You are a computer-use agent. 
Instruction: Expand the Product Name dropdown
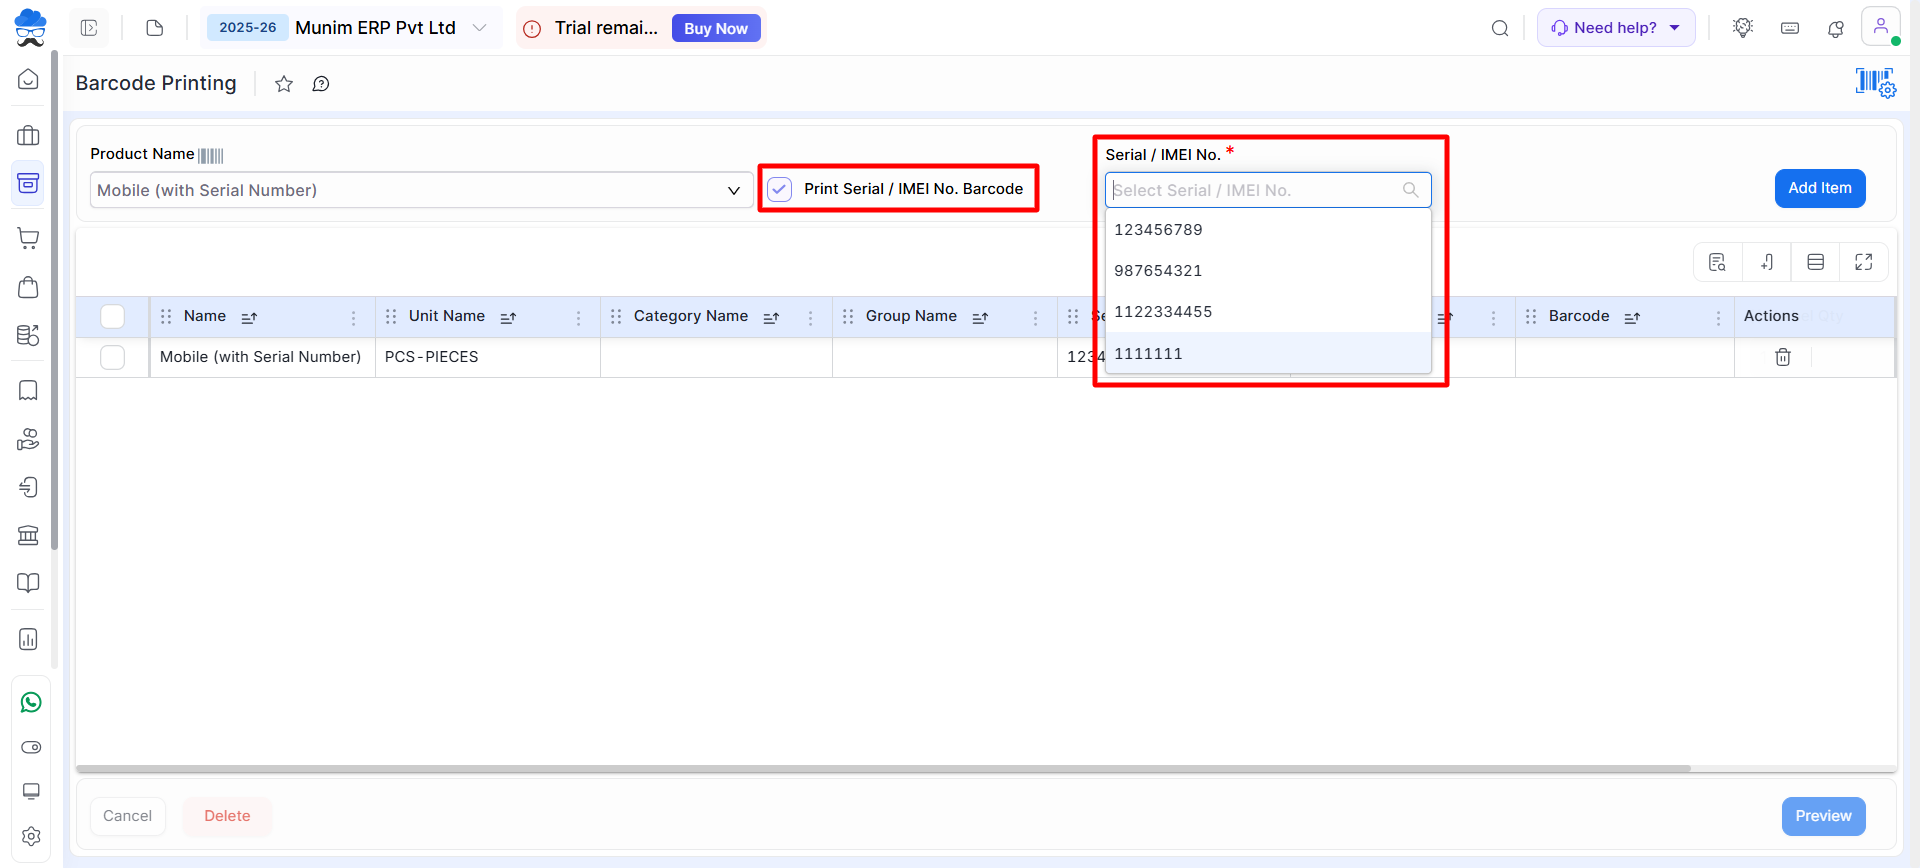tap(733, 190)
